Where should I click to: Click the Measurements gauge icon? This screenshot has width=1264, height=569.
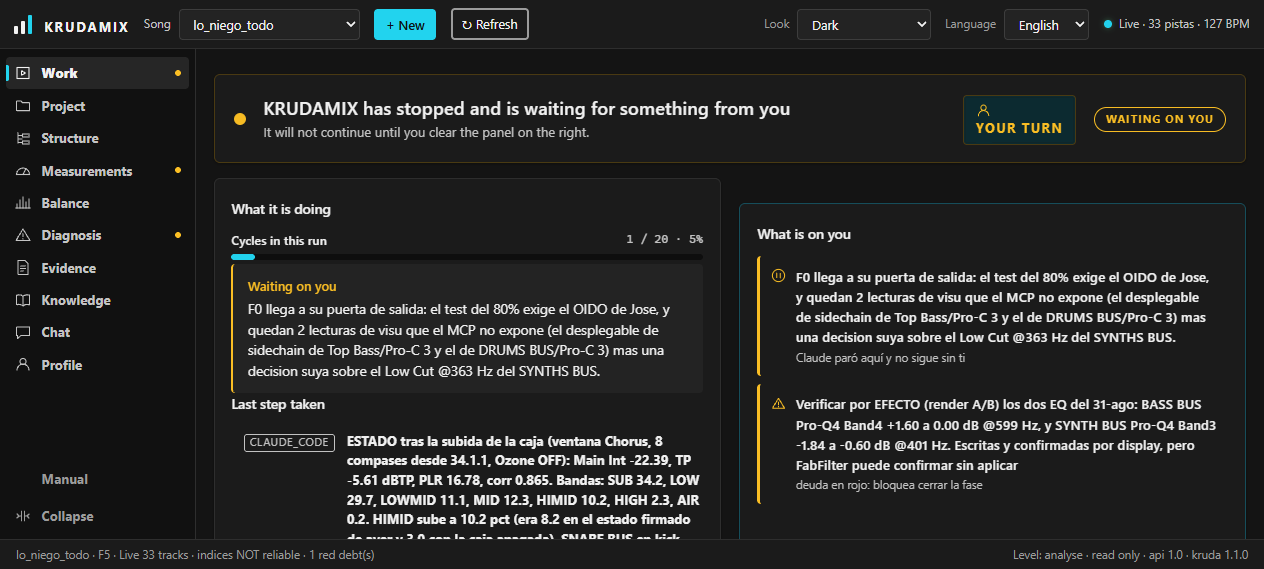click(23, 171)
